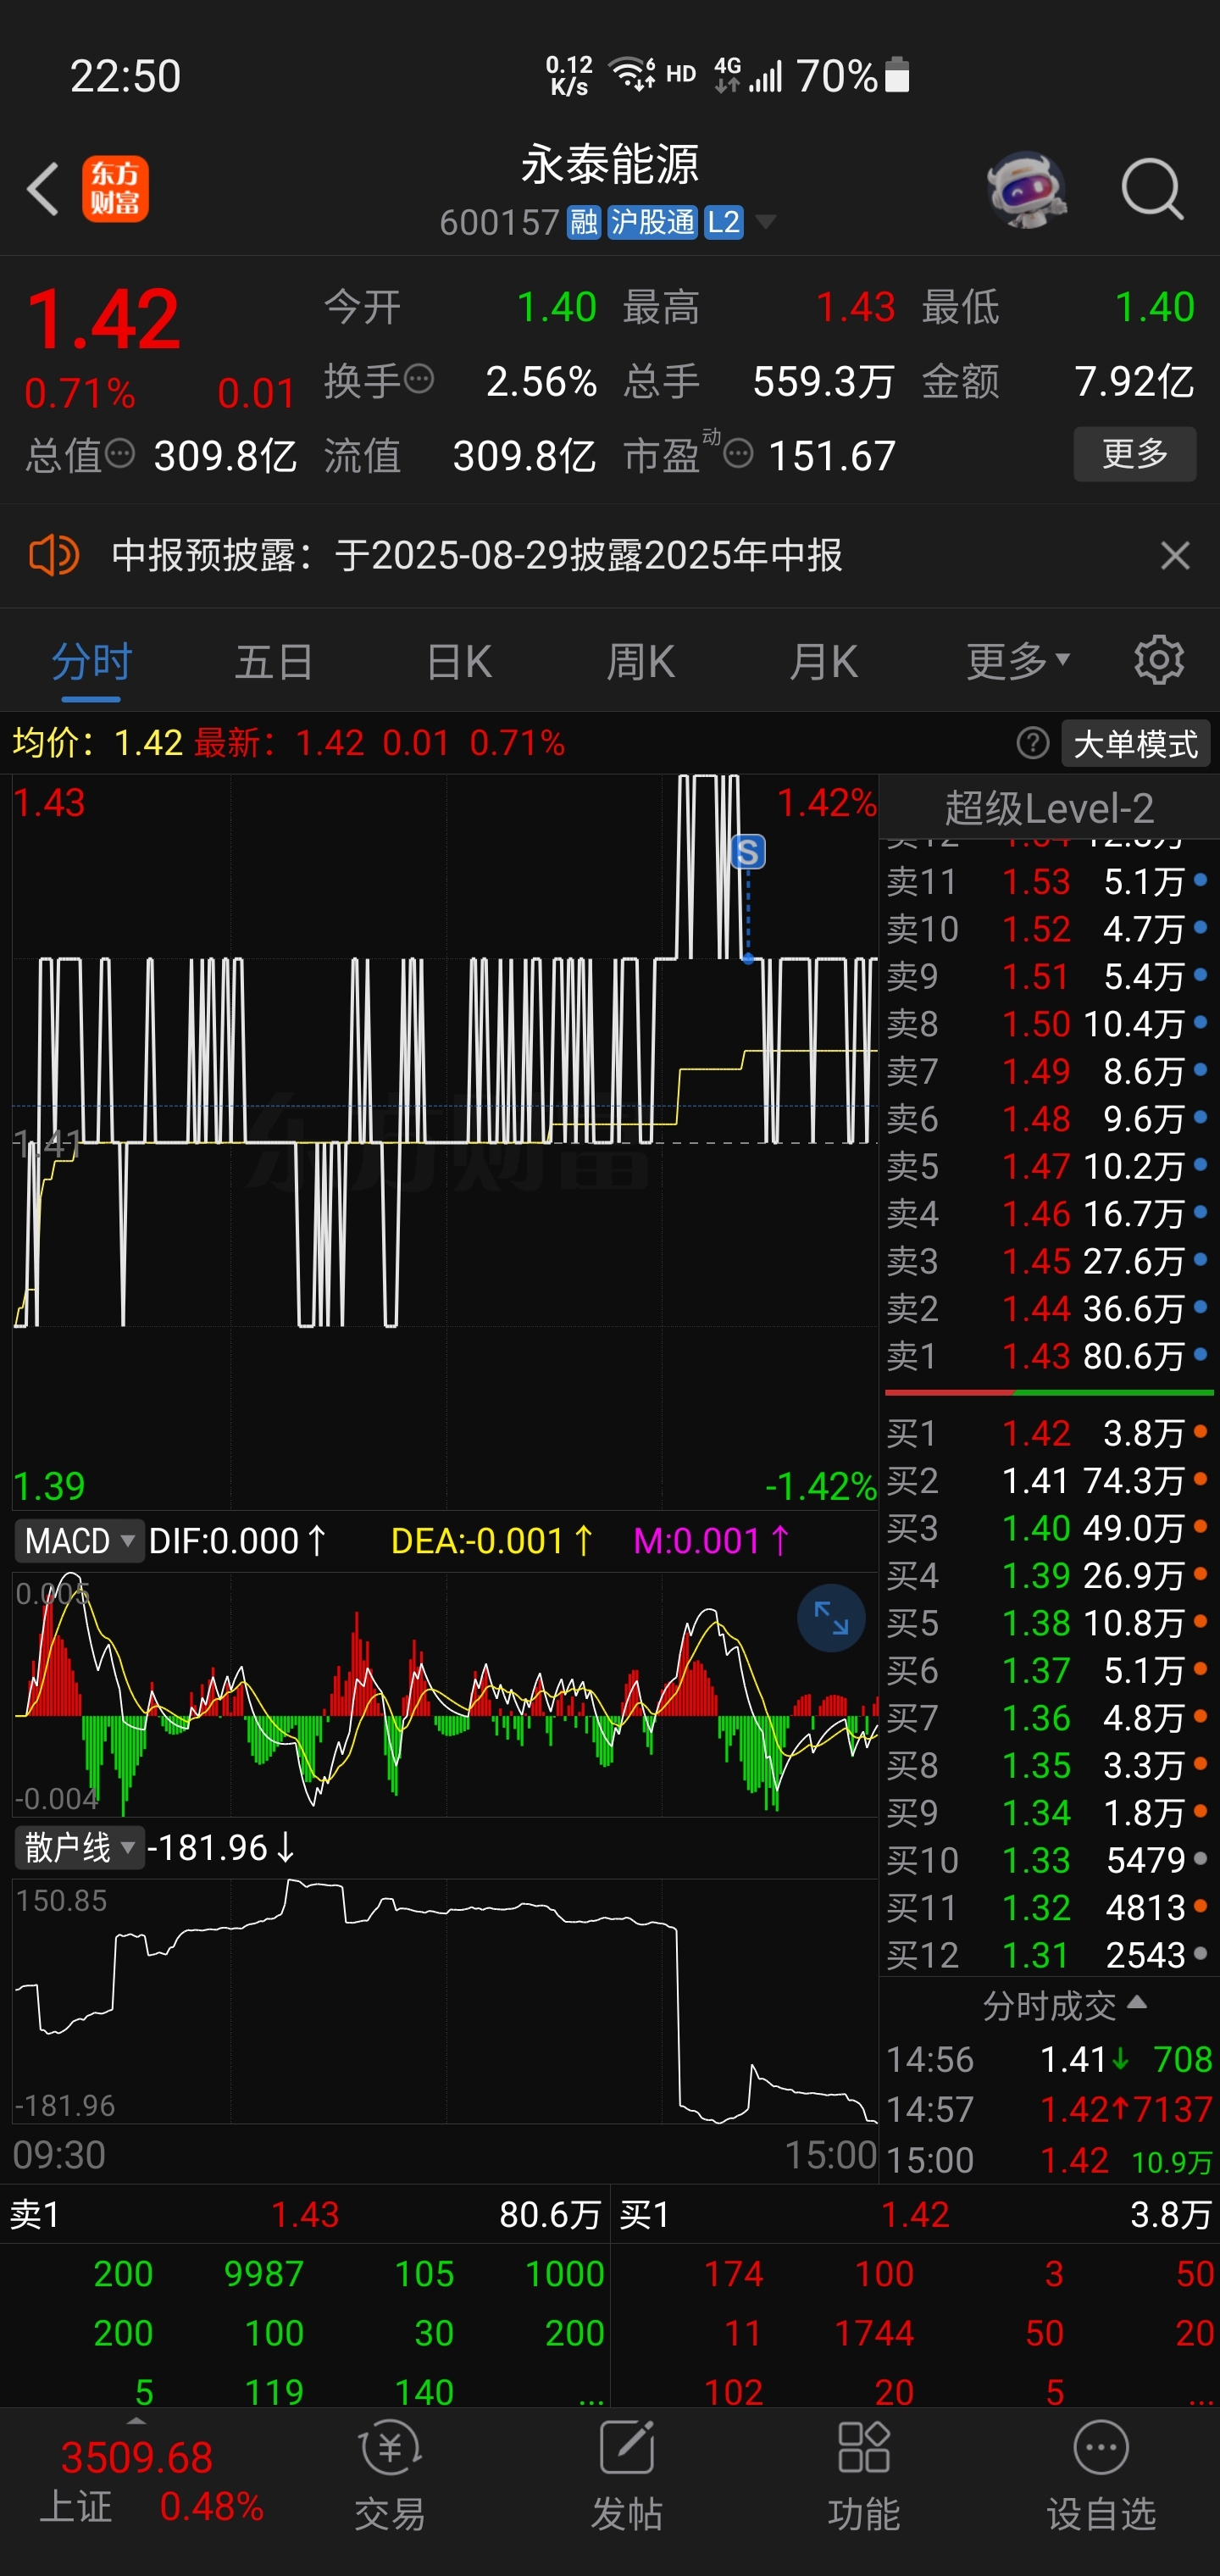
Task: Open the Eastmoney orange logo
Action: 115,188
